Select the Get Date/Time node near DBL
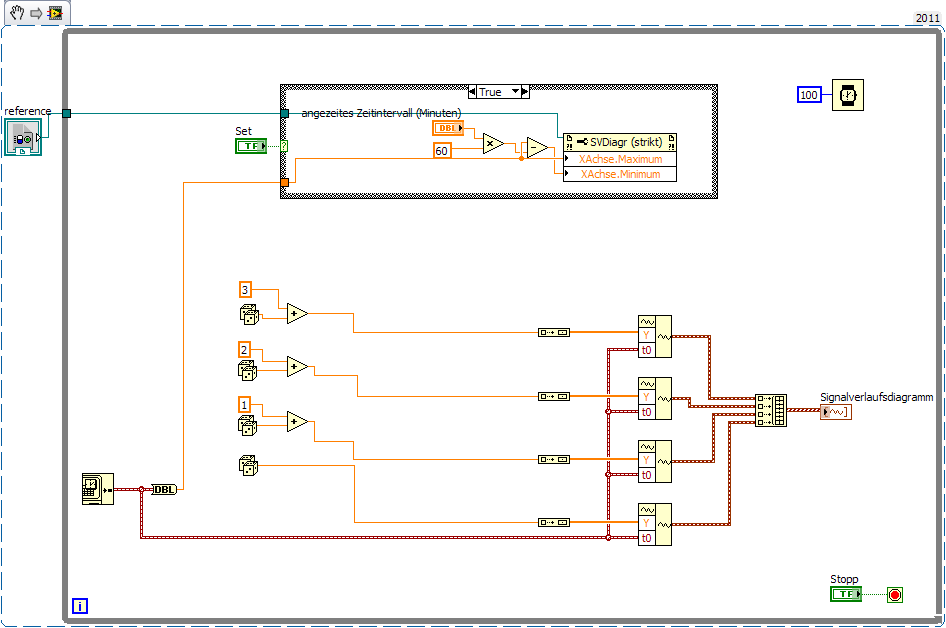Image resolution: width=946 pixels, height=628 pixels. tap(98, 489)
